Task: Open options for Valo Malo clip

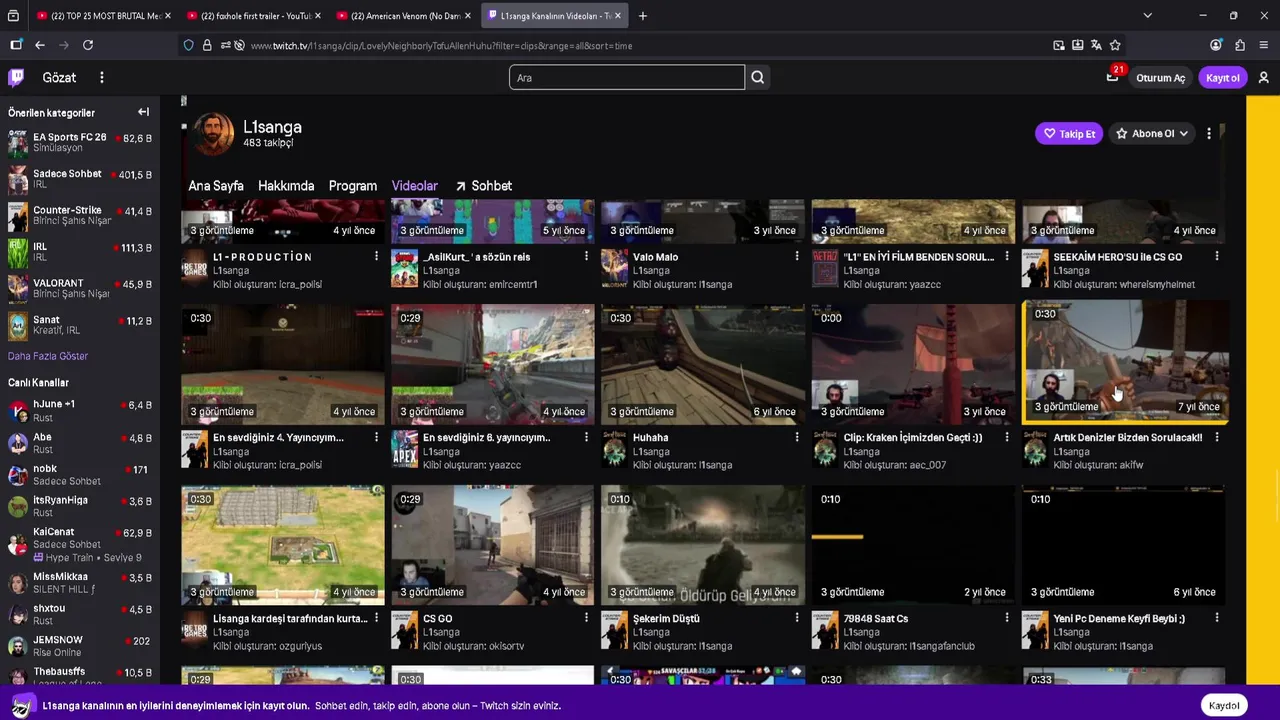Action: pos(797,257)
